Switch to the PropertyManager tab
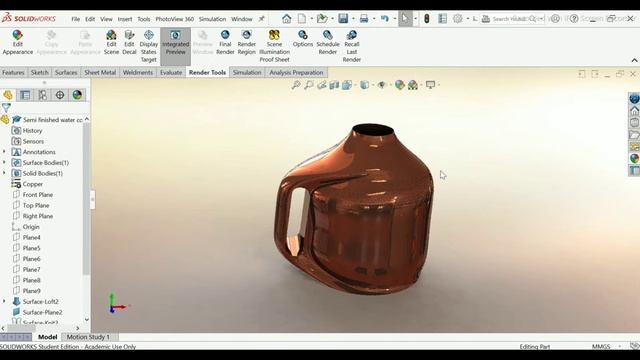This screenshot has width=640, height=360. [25, 95]
